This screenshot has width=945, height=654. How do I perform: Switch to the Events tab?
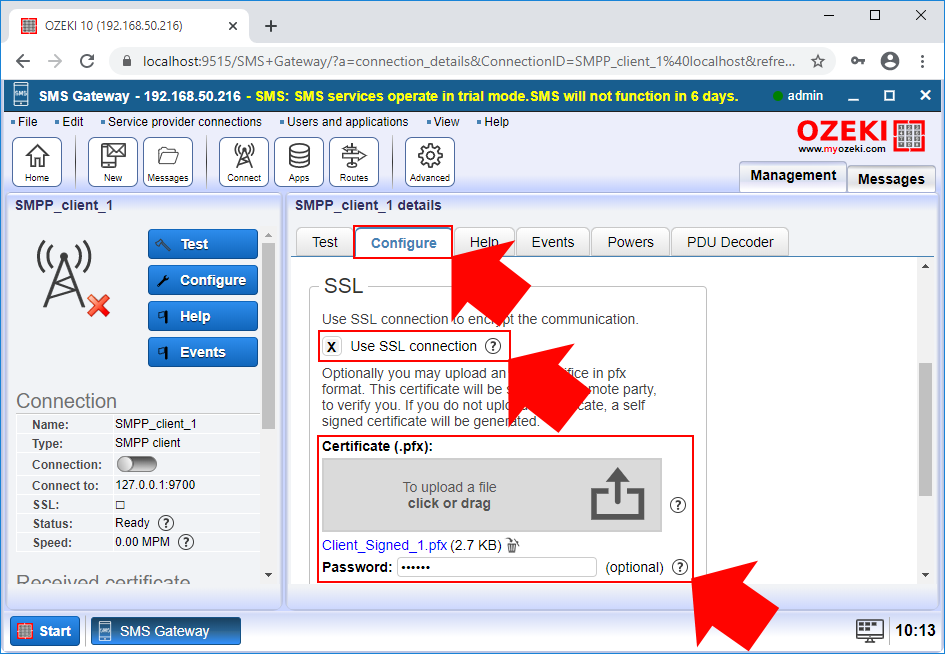point(553,242)
